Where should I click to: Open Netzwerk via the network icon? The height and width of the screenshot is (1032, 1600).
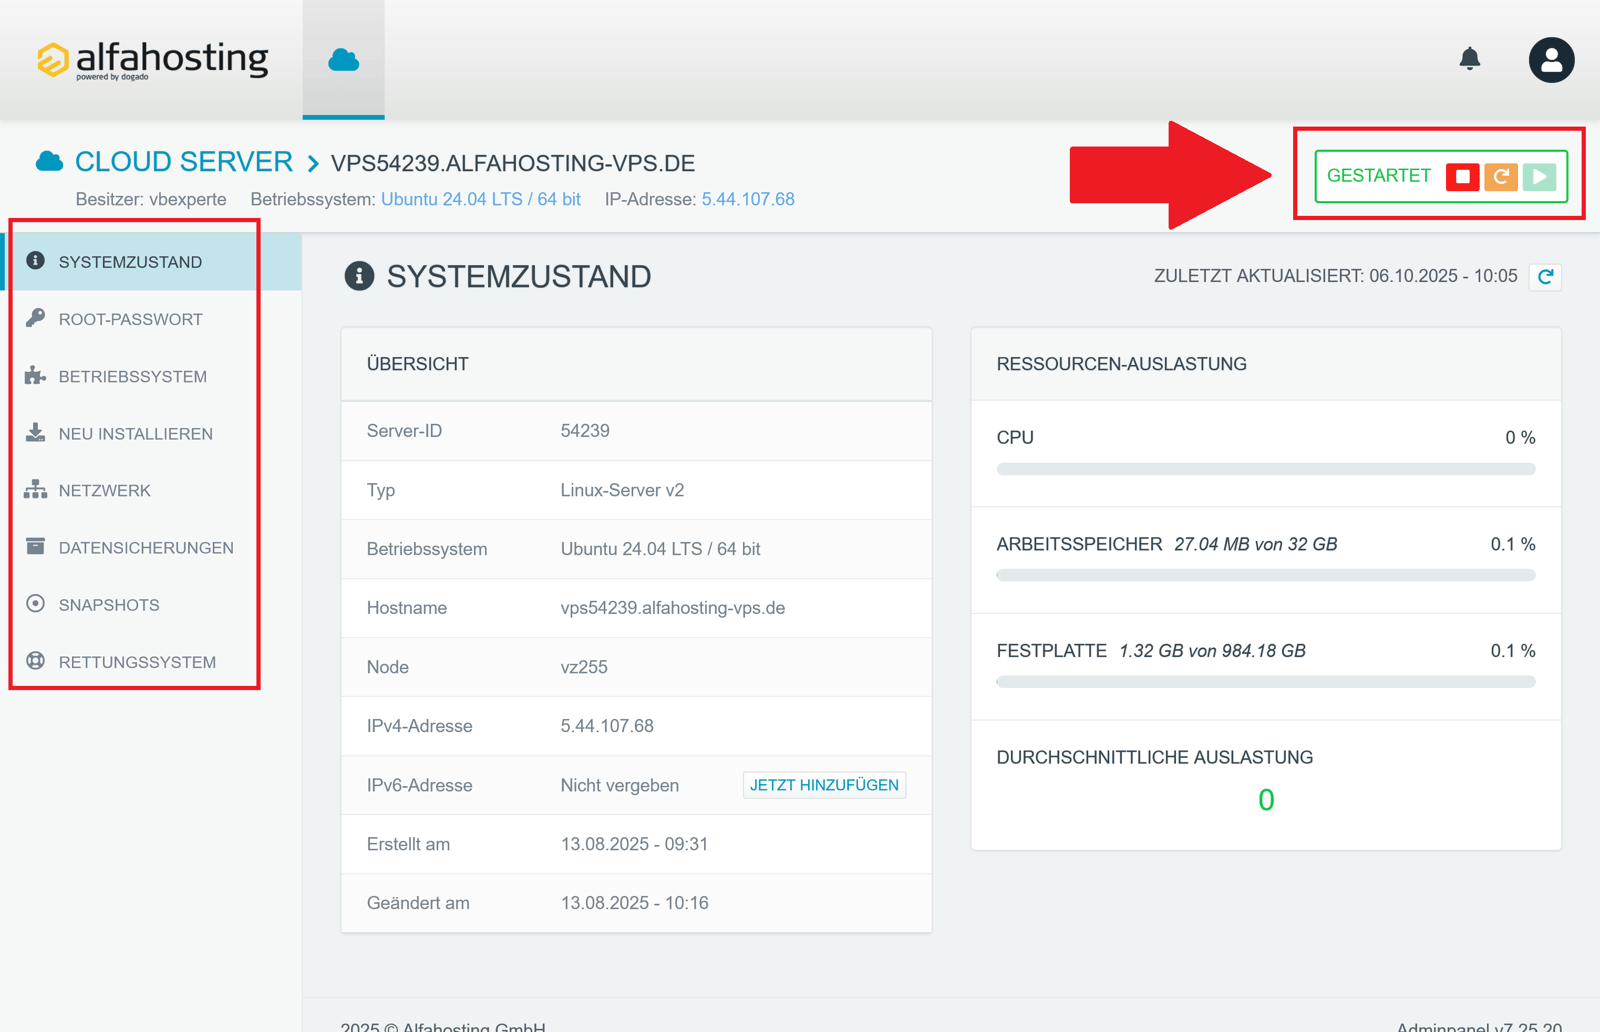coord(34,490)
